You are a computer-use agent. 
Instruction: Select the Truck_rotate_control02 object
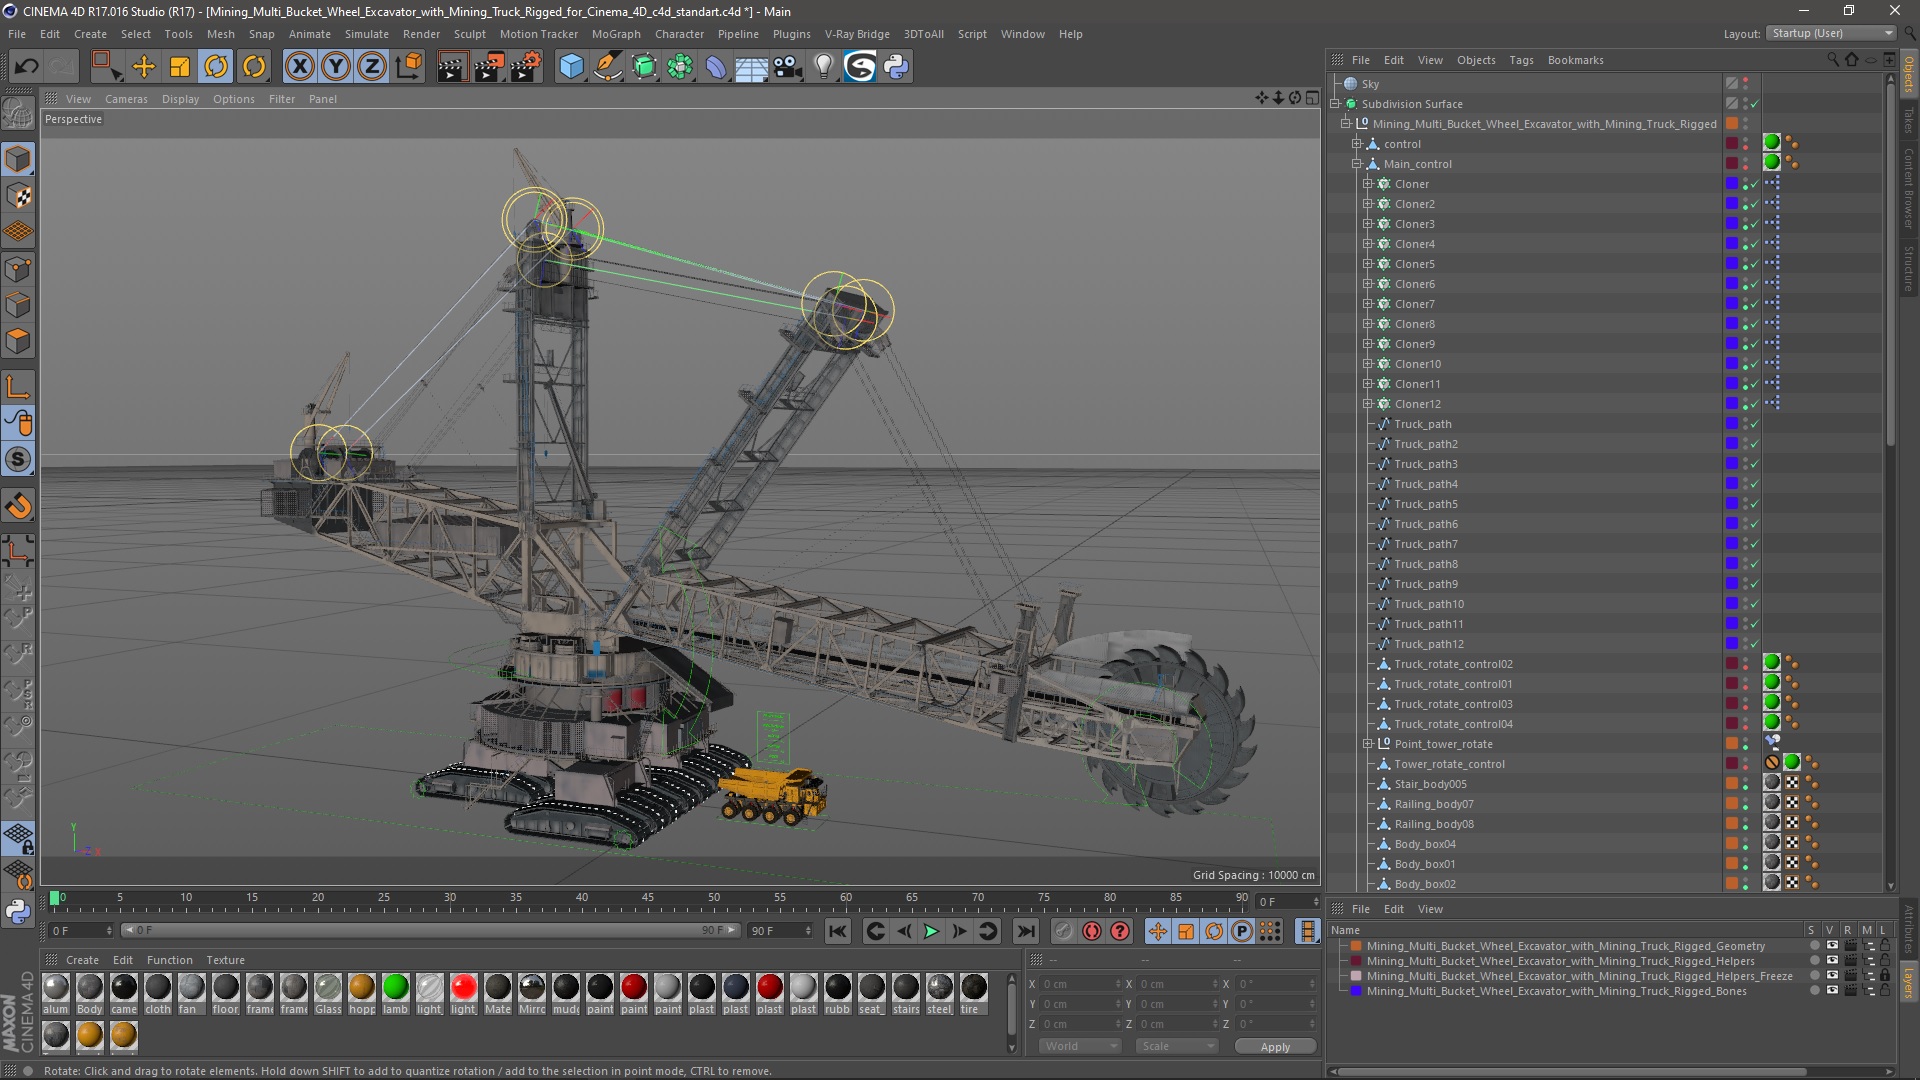tap(1453, 664)
